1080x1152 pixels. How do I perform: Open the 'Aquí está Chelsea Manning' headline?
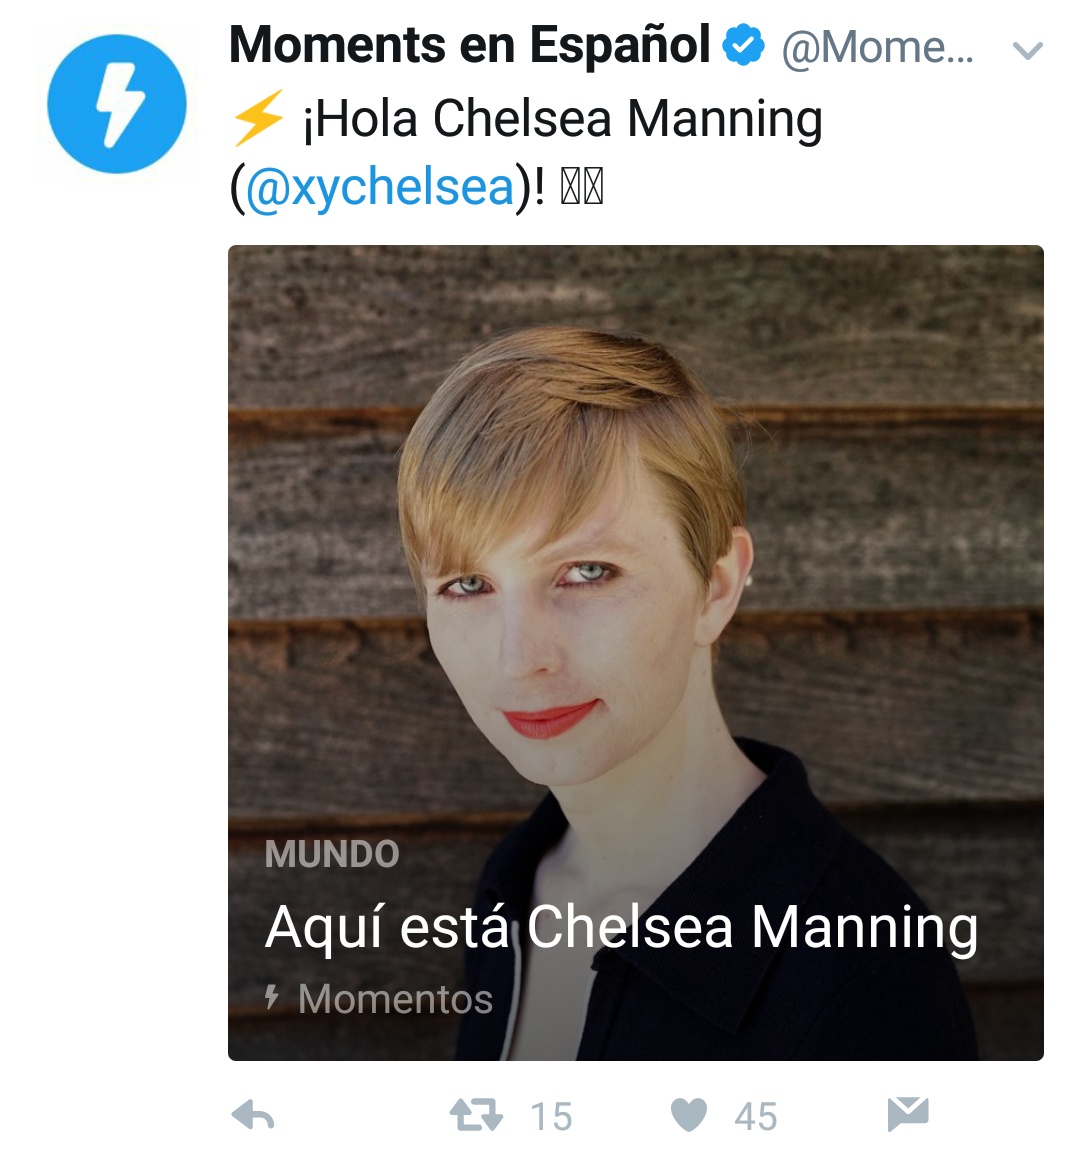pyautogui.click(x=621, y=927)
